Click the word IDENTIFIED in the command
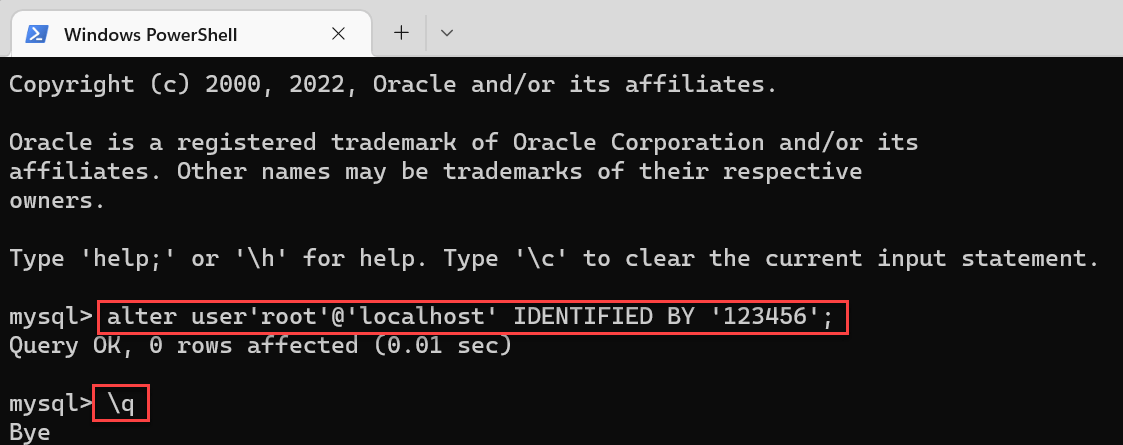 tap(582, 317)
